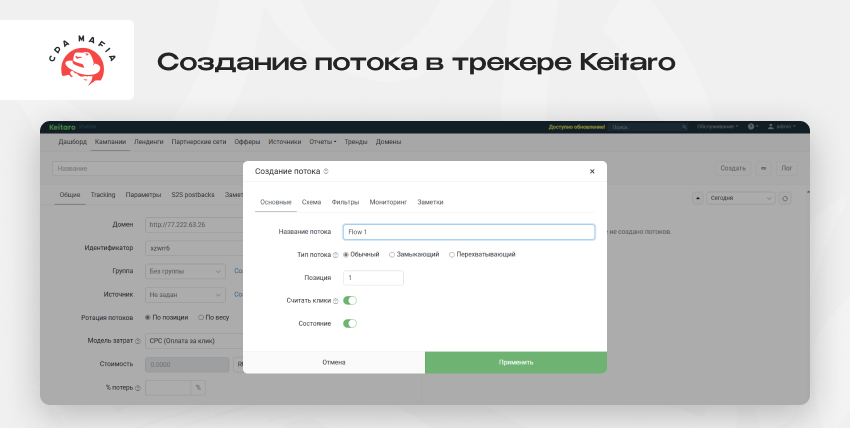Click the admin user avatar icon

(771, 126)
